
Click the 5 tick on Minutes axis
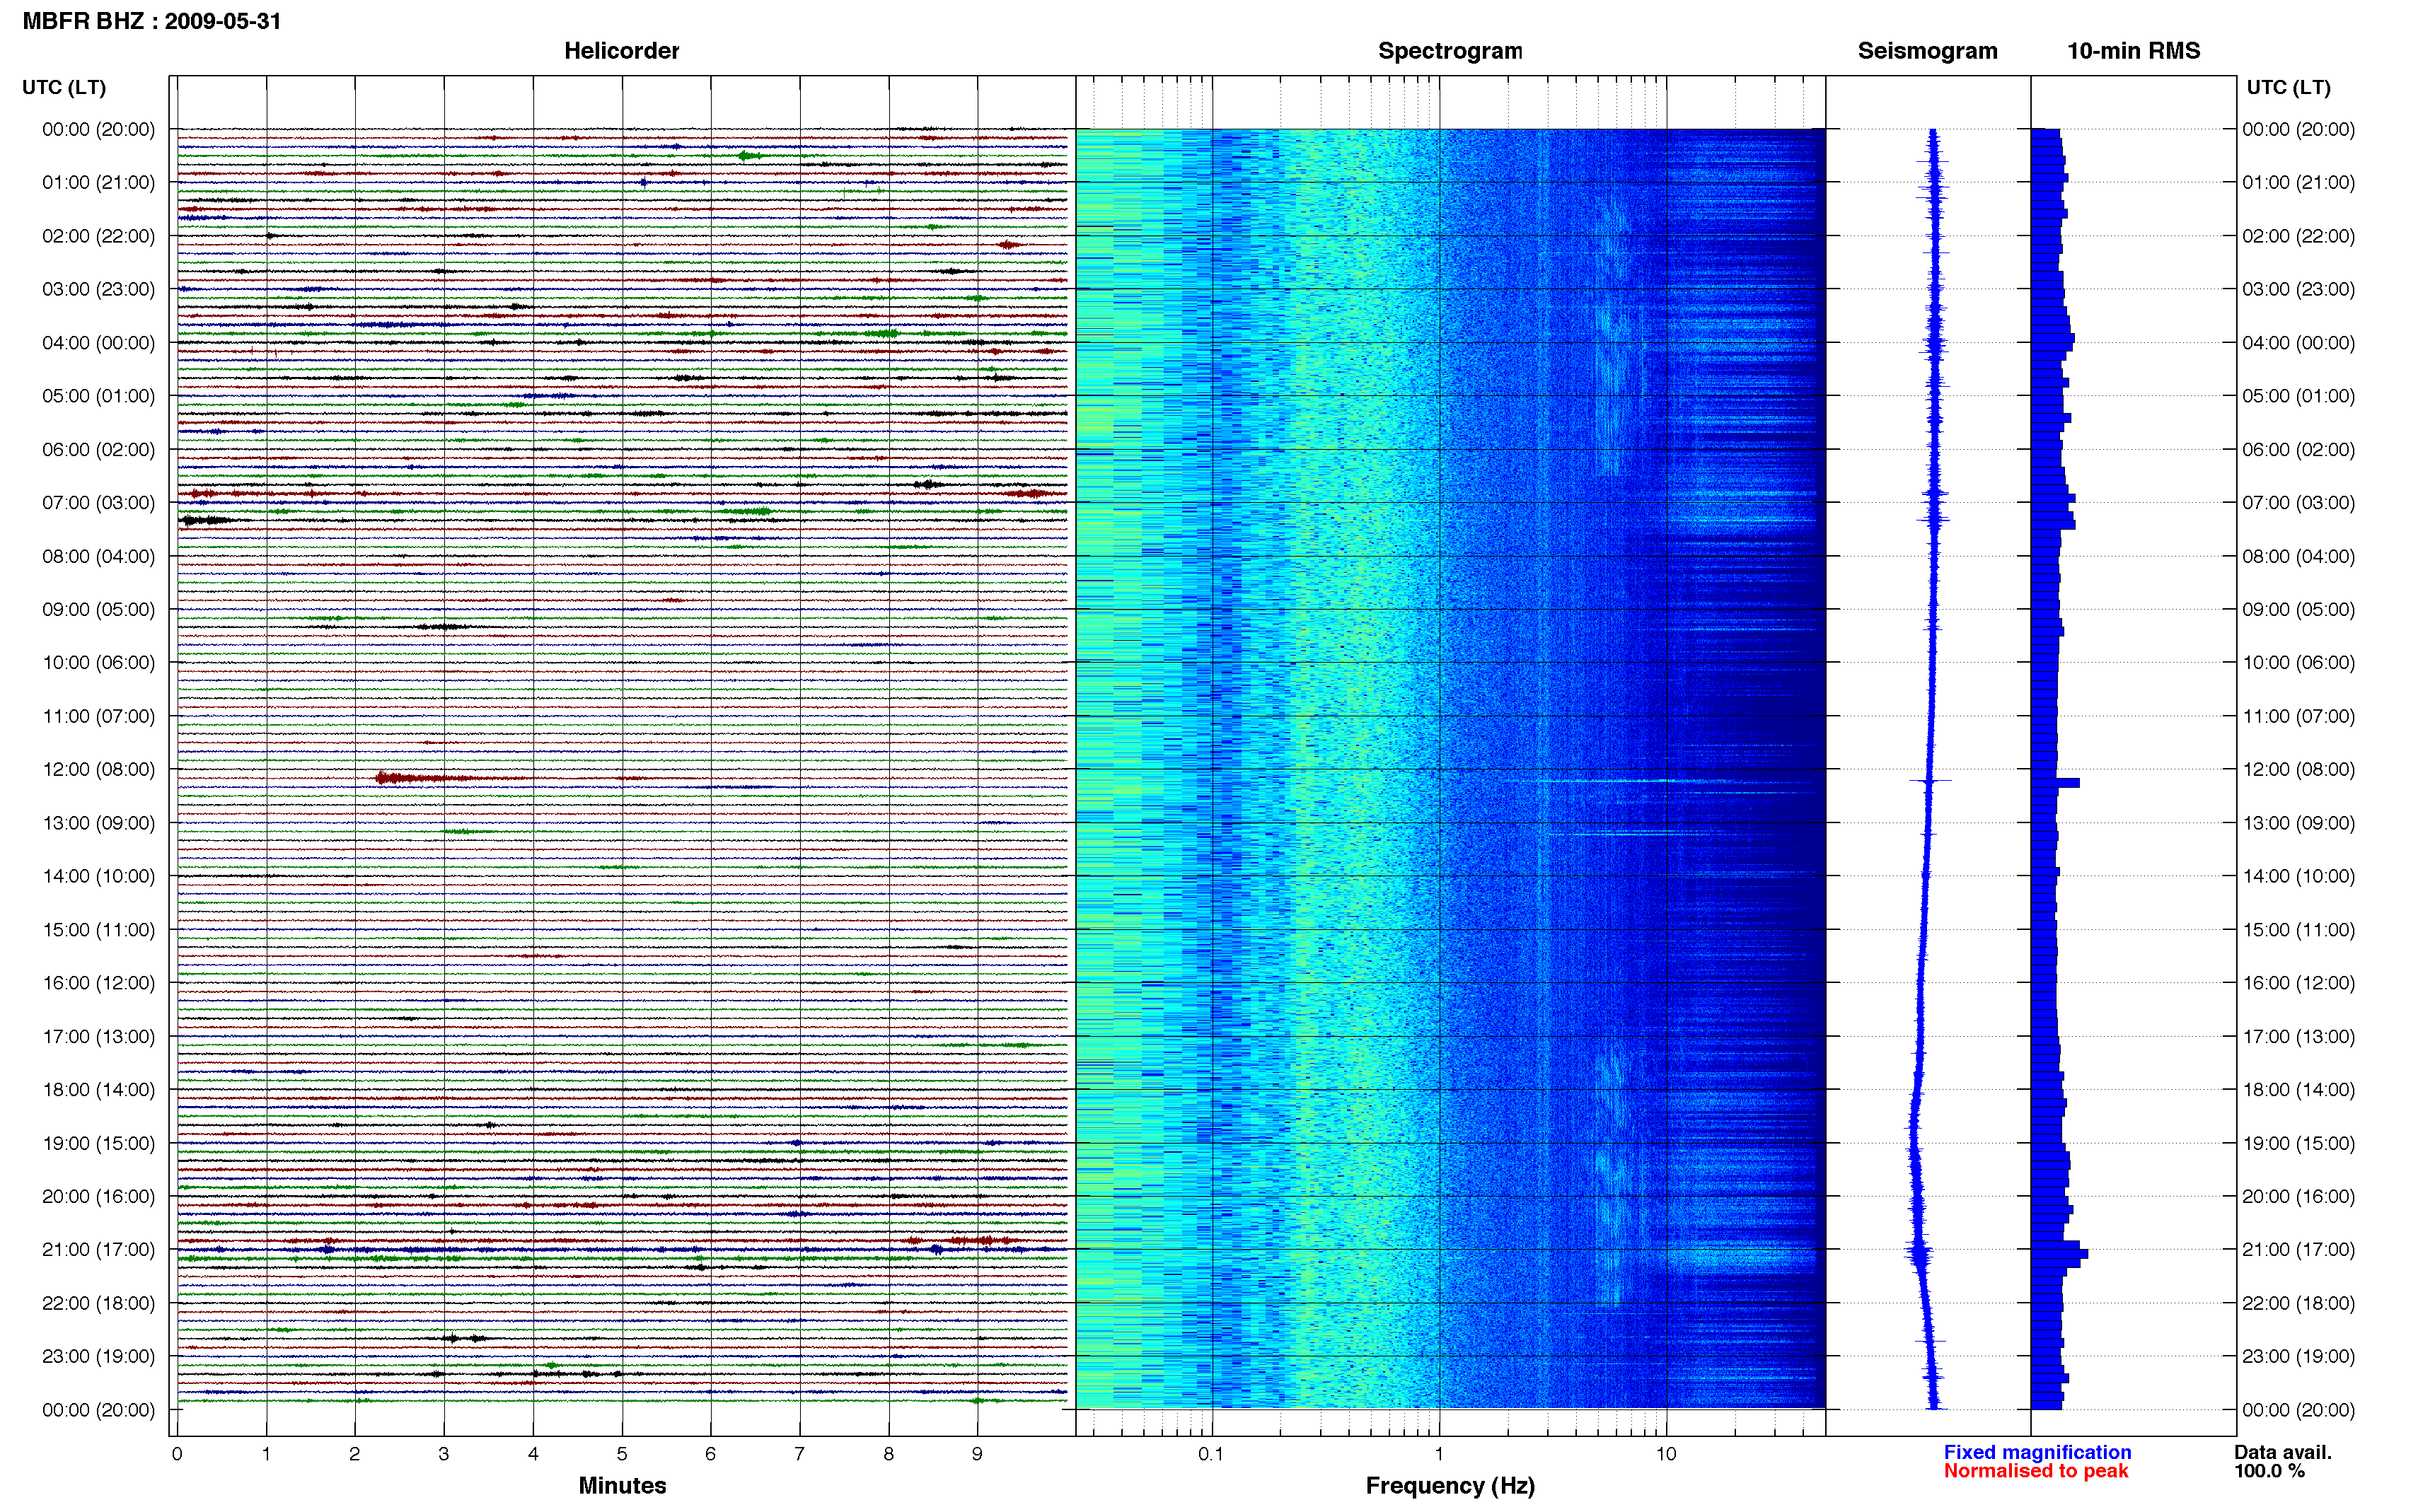tap(622, 1454)
